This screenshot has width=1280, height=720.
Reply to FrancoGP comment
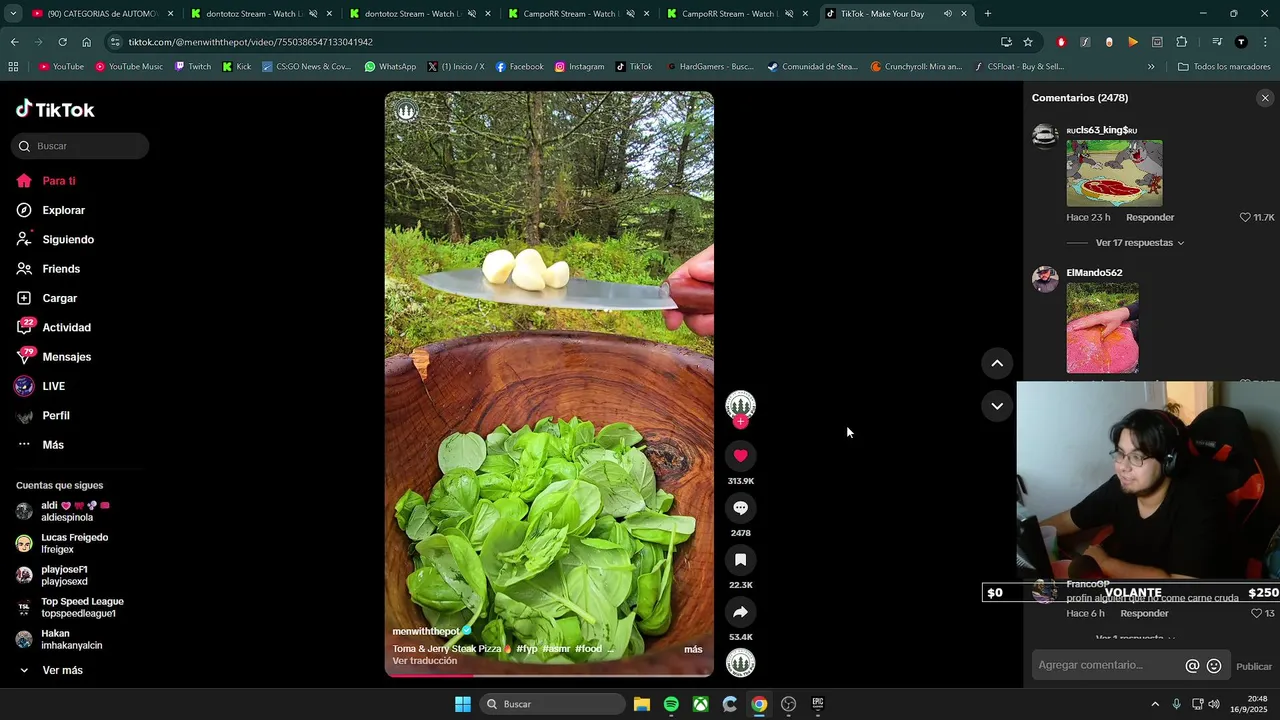[1144, 614]
